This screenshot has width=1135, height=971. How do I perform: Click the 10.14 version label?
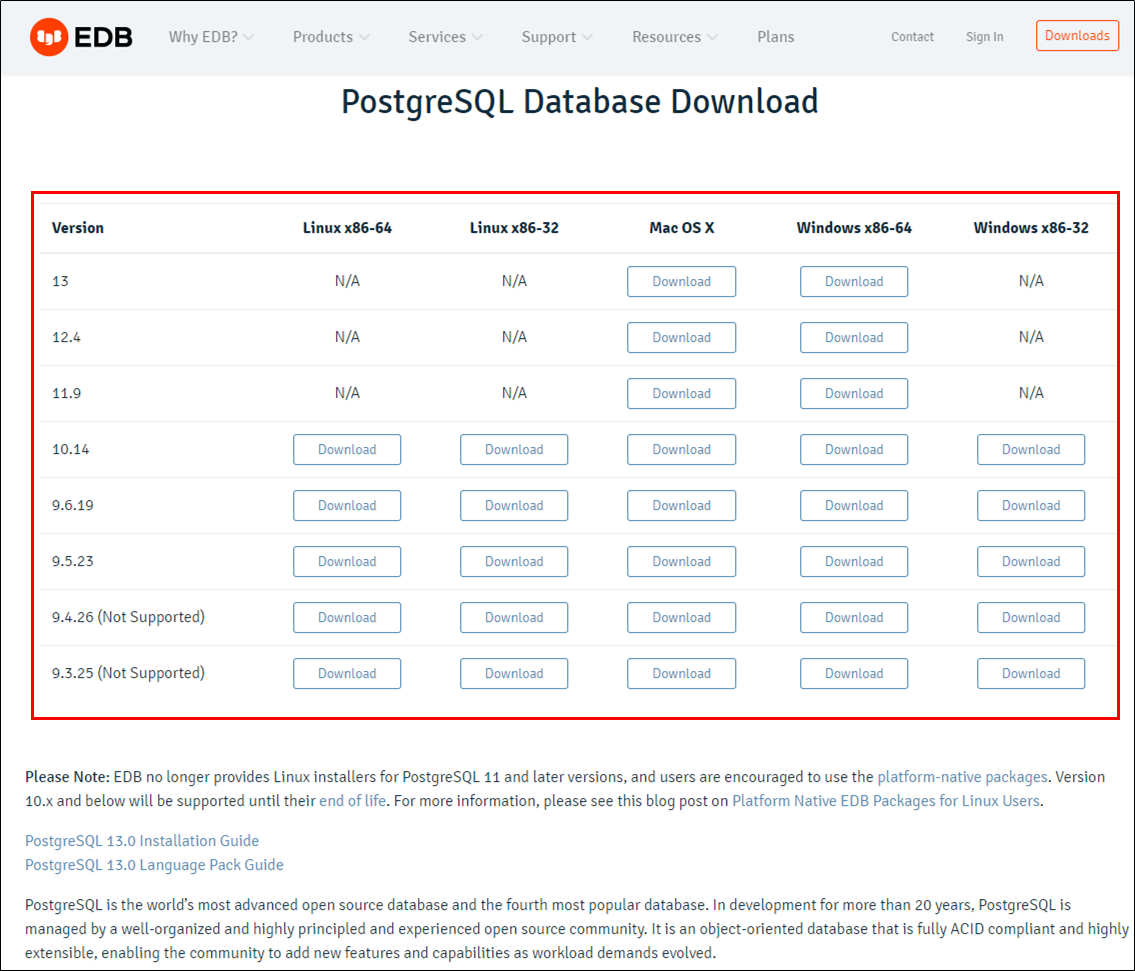point(70,449)
